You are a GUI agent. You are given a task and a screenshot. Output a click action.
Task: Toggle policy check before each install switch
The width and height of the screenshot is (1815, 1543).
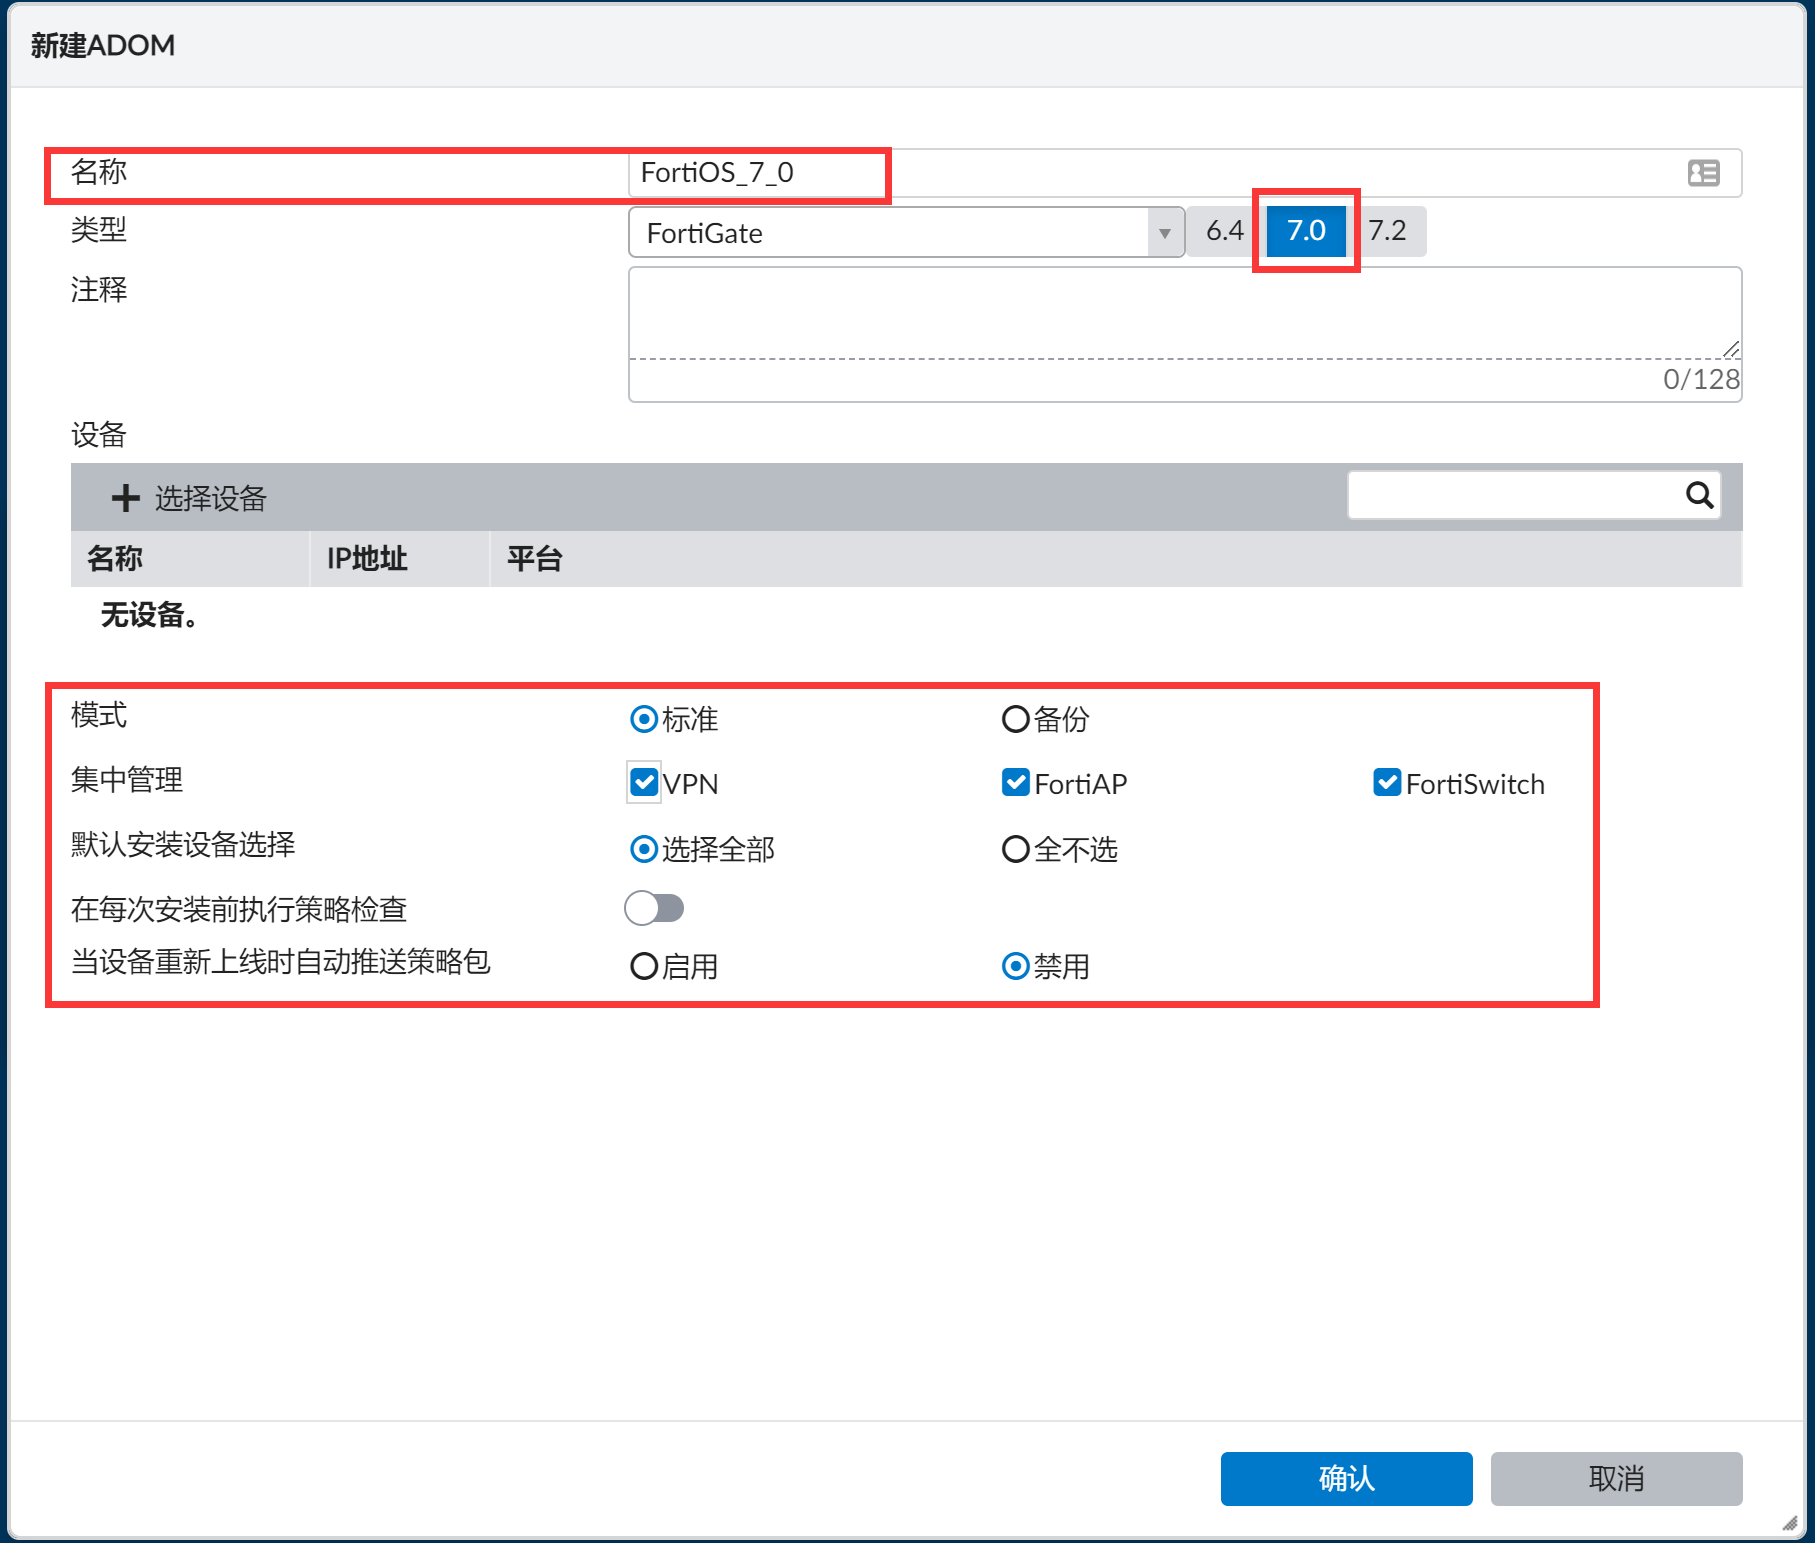pos(654,908)
